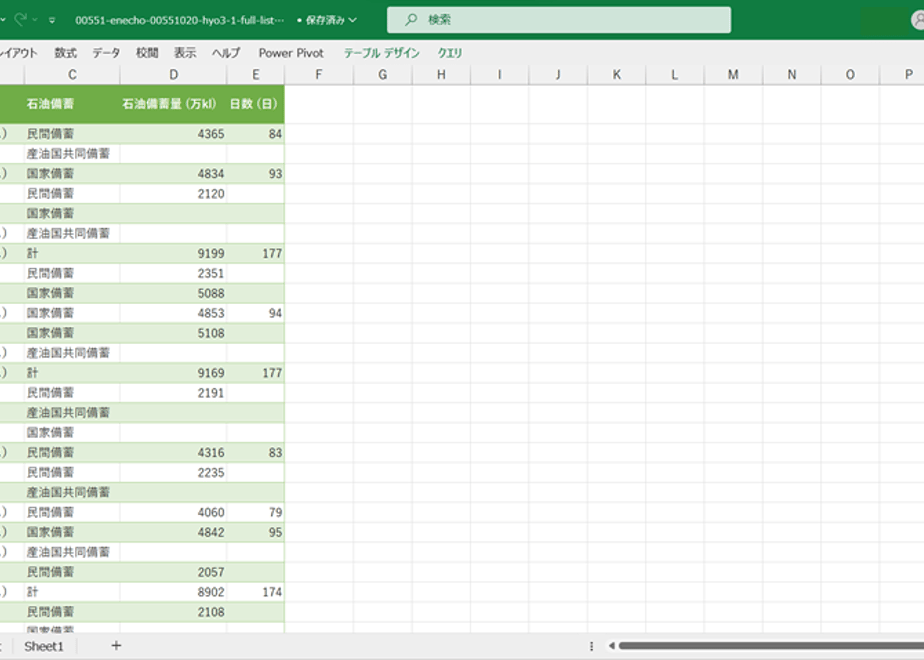
Task: Select cell with value 4060
Action: [173, 512]
